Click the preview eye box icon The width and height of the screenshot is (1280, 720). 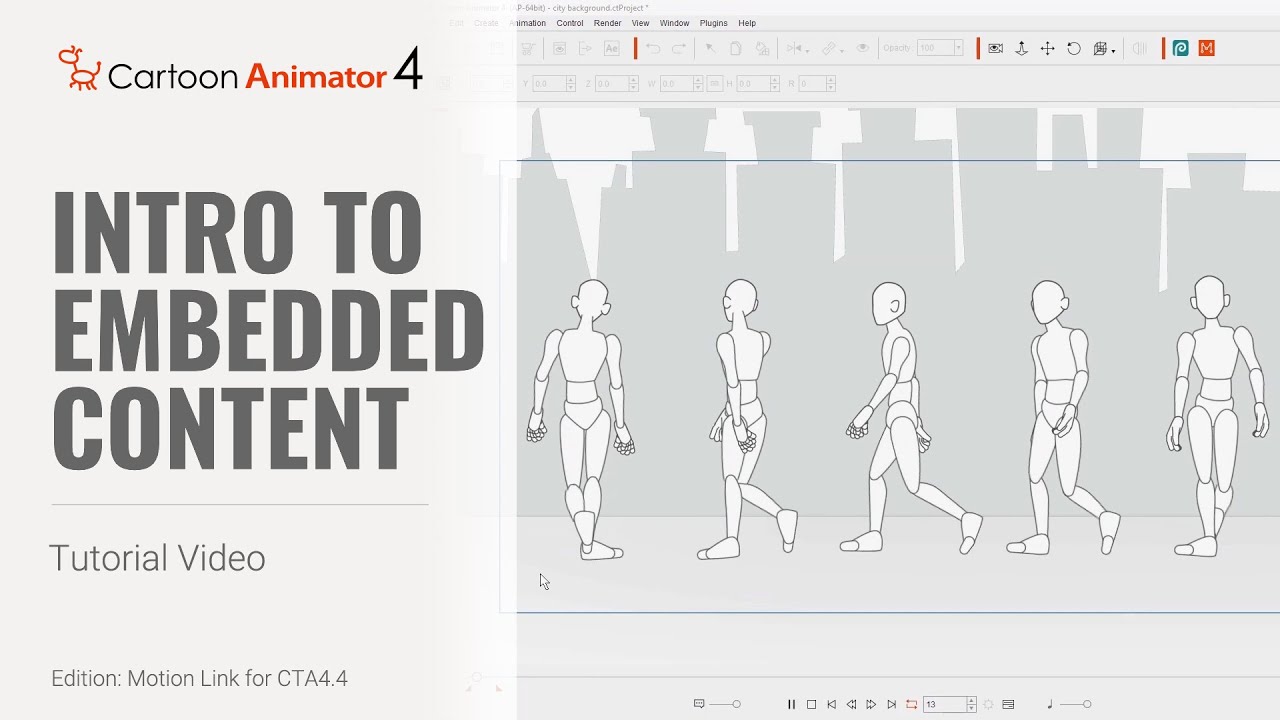point(560,48)
